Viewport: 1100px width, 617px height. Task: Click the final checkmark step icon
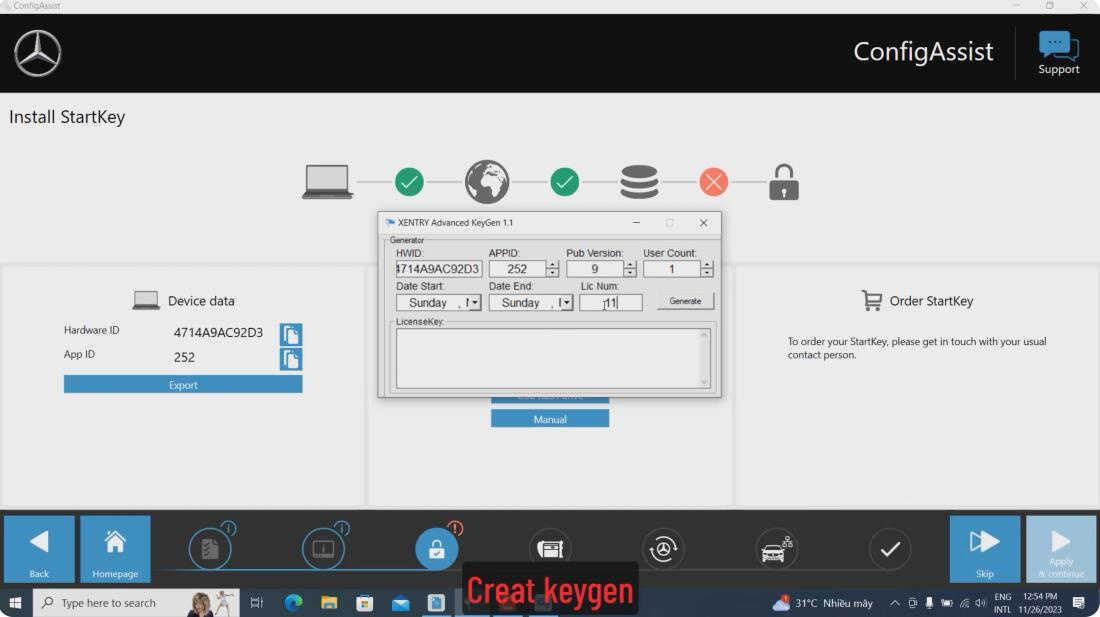click(x=890, y=549)
